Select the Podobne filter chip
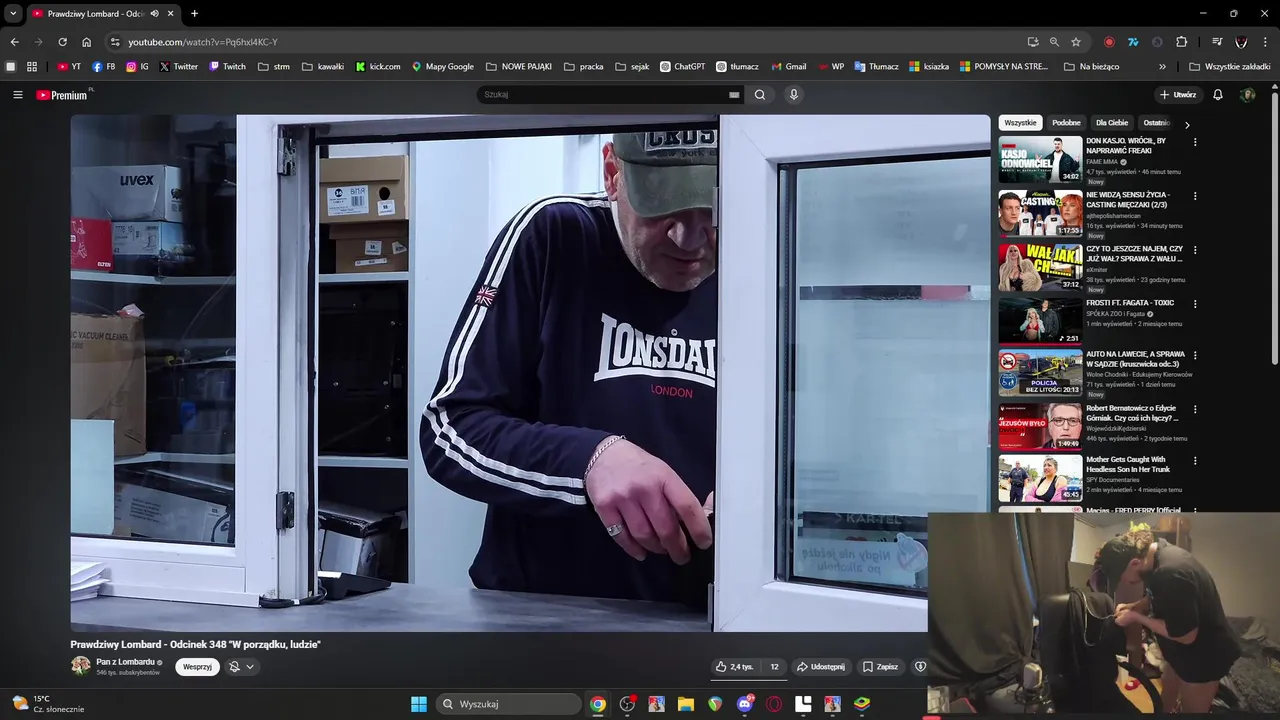Viewport: 1280px width, 720px height. pyautogui.click(x=1066, y=123)
